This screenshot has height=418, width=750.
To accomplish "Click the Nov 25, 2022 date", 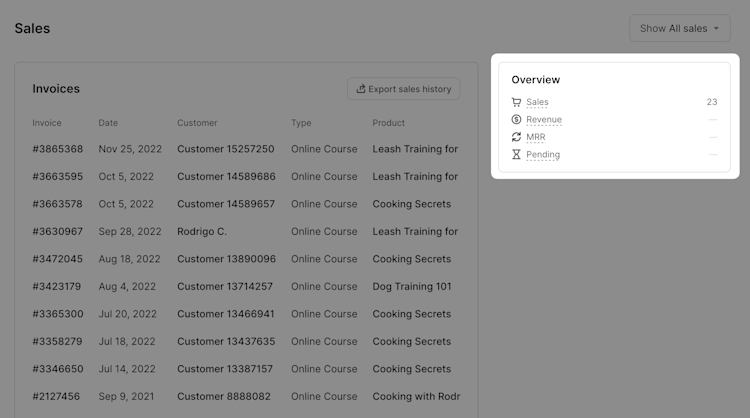I will 130,149.
